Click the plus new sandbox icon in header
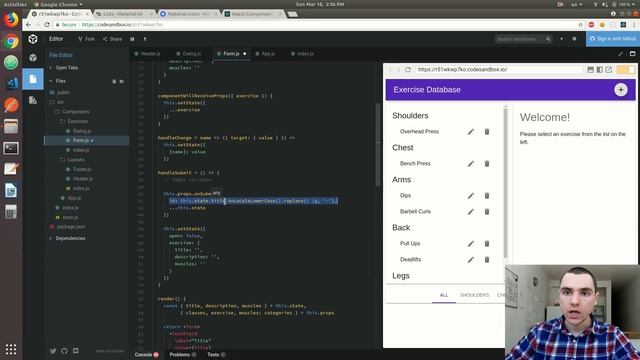 coord(561,39)
